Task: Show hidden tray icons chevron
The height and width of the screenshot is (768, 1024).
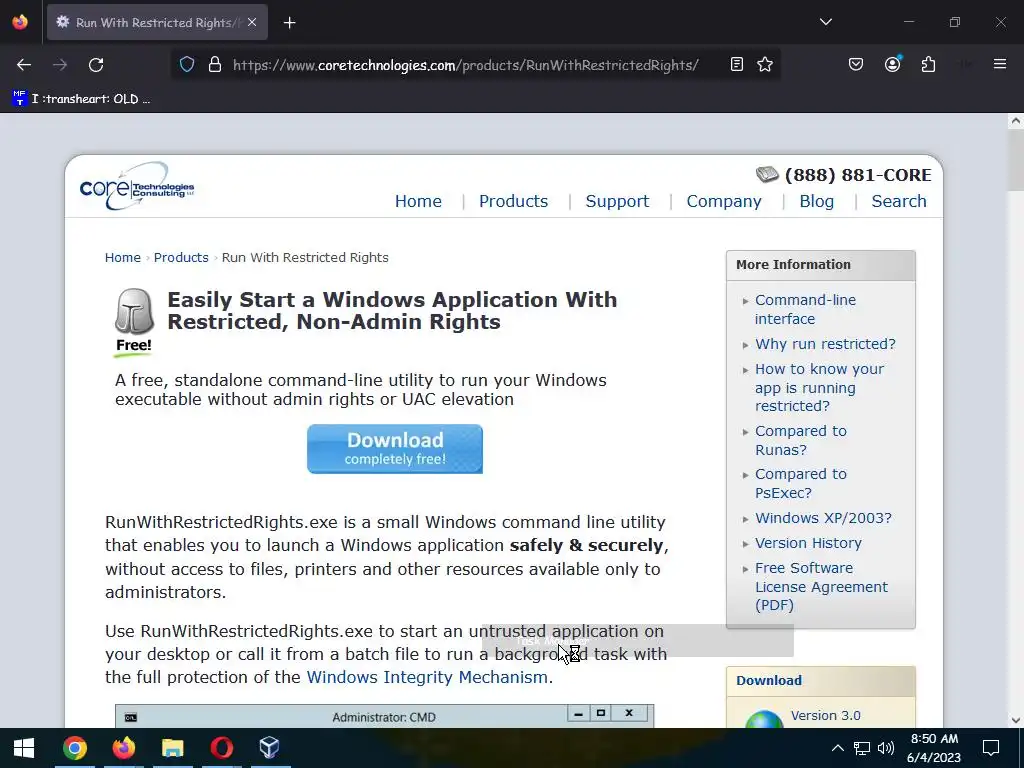Action: click(x=837, y=748)
